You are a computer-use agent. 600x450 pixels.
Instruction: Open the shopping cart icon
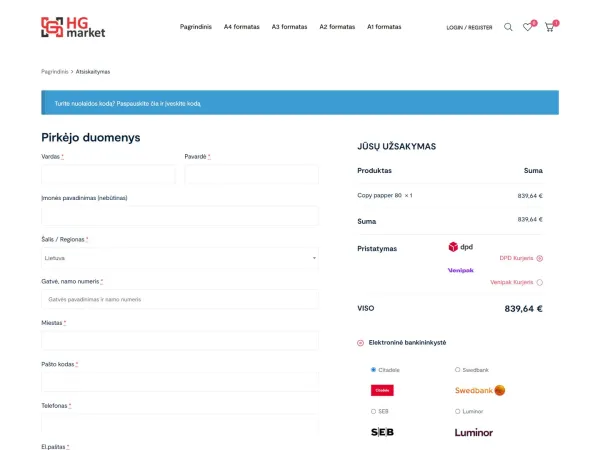pyautogui.click(x=549, y=27)
